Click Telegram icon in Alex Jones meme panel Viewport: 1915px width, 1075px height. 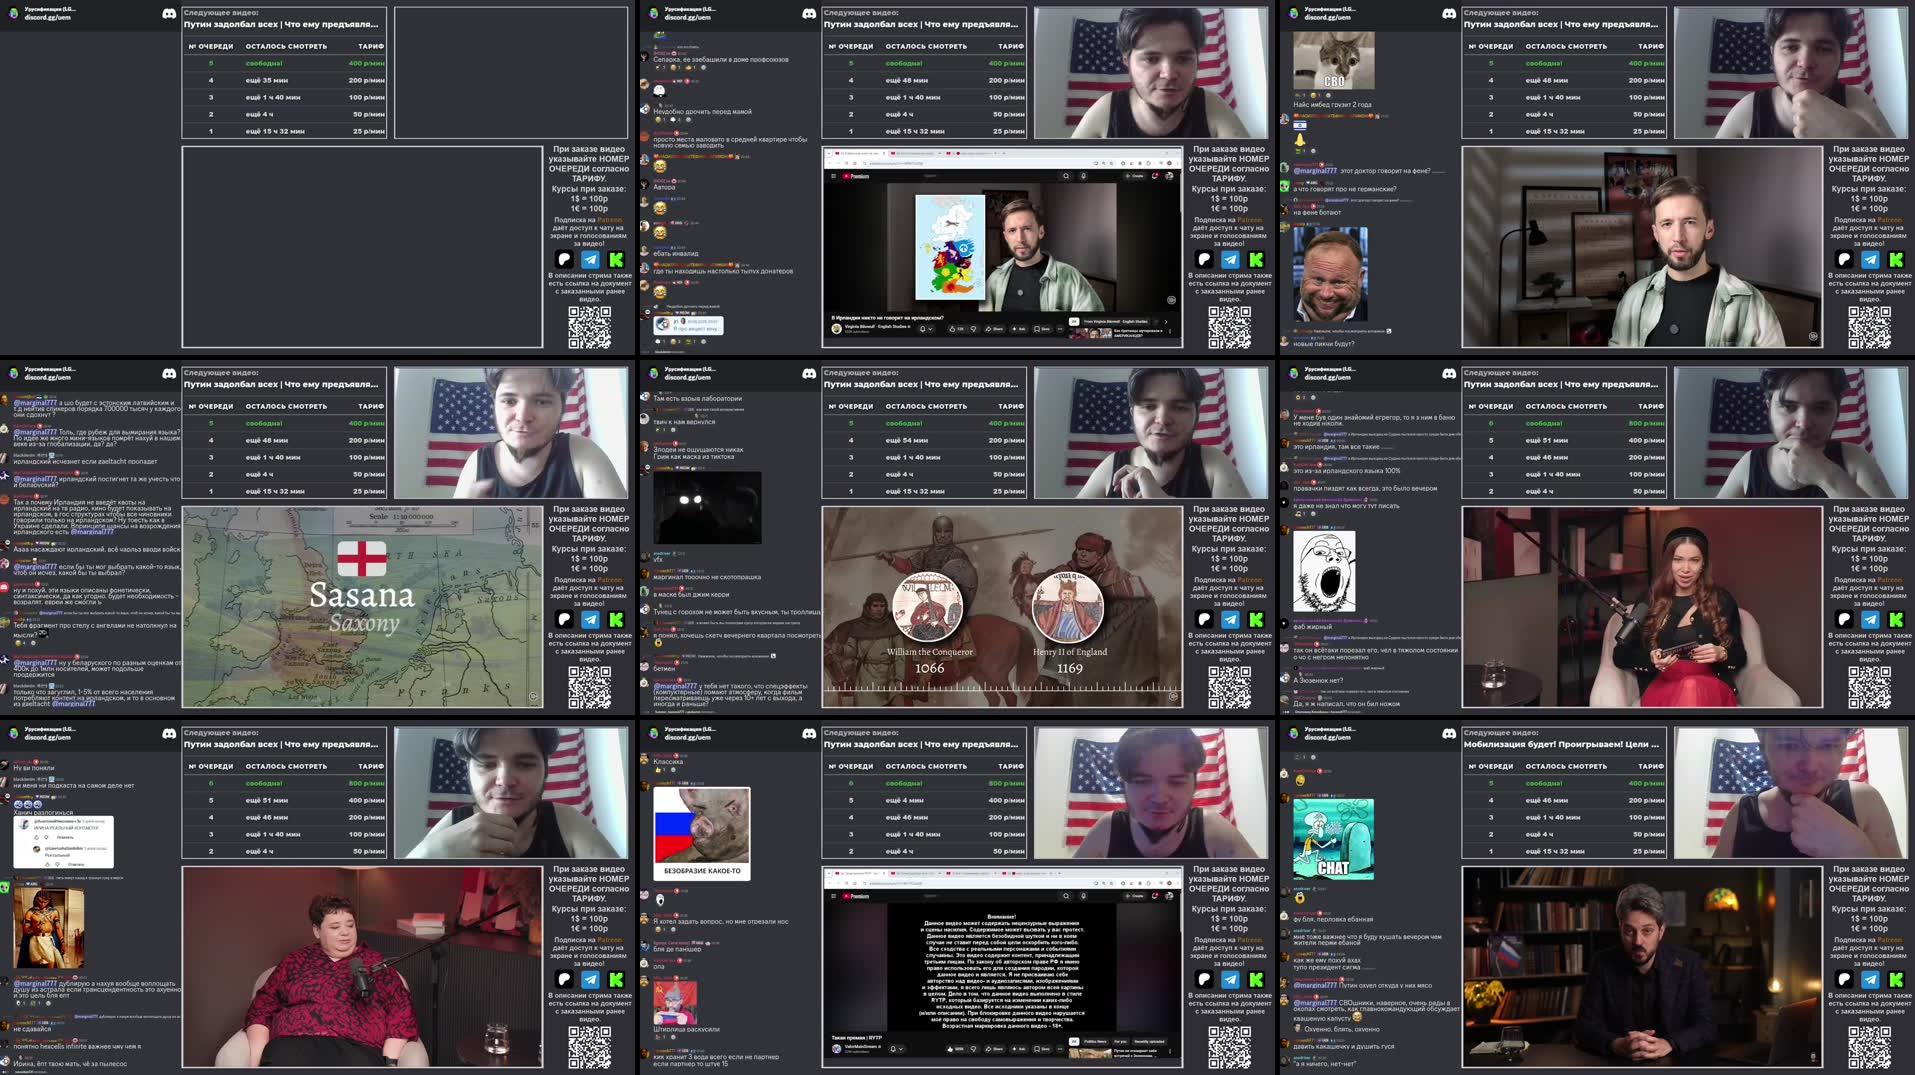[x=1870, y=259]
